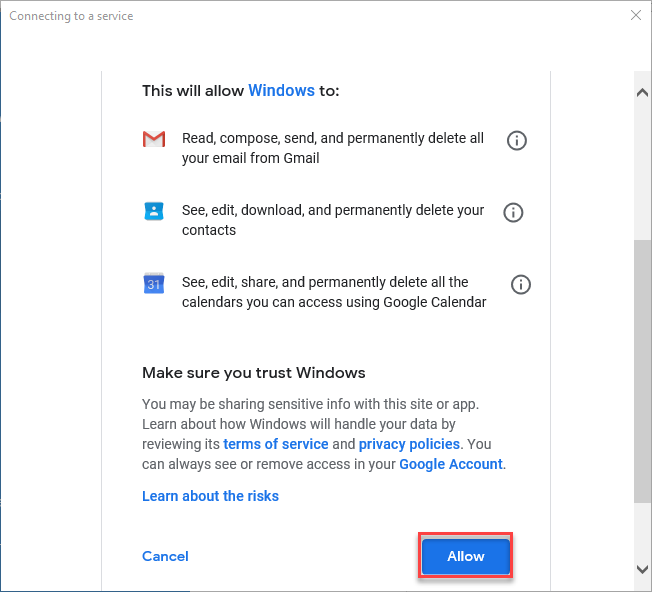Screen dimensions: 652x592
Task: Open the privacy policies link
Action: (409, 444)
